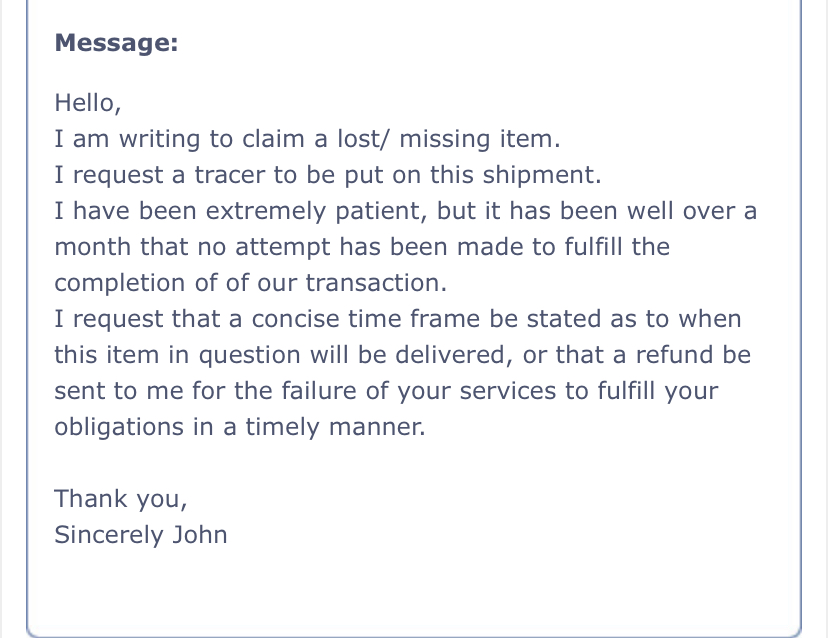The height and width of the screenshot is (638, 828).
Task: Click the word "attempt" in the message
Action: 283,248
